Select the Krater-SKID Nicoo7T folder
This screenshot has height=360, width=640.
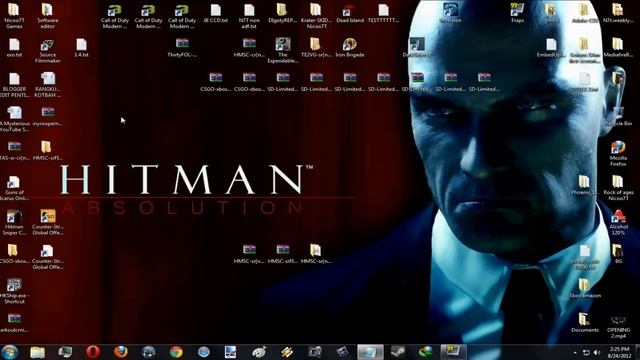[x=316, y=16]
